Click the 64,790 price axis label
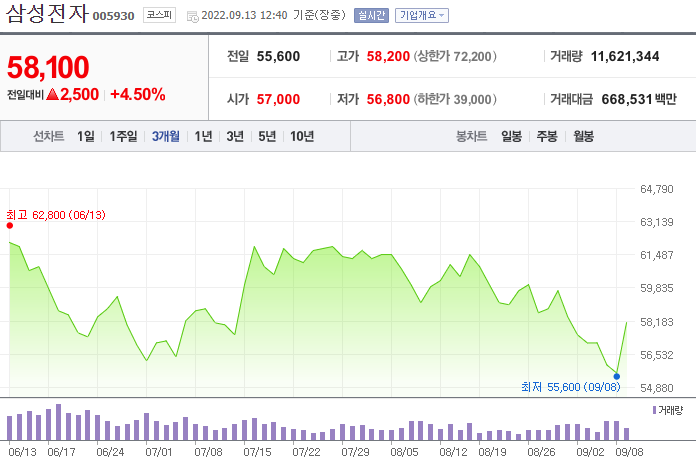This screenshot has height=463, width=696. point(657,189)
